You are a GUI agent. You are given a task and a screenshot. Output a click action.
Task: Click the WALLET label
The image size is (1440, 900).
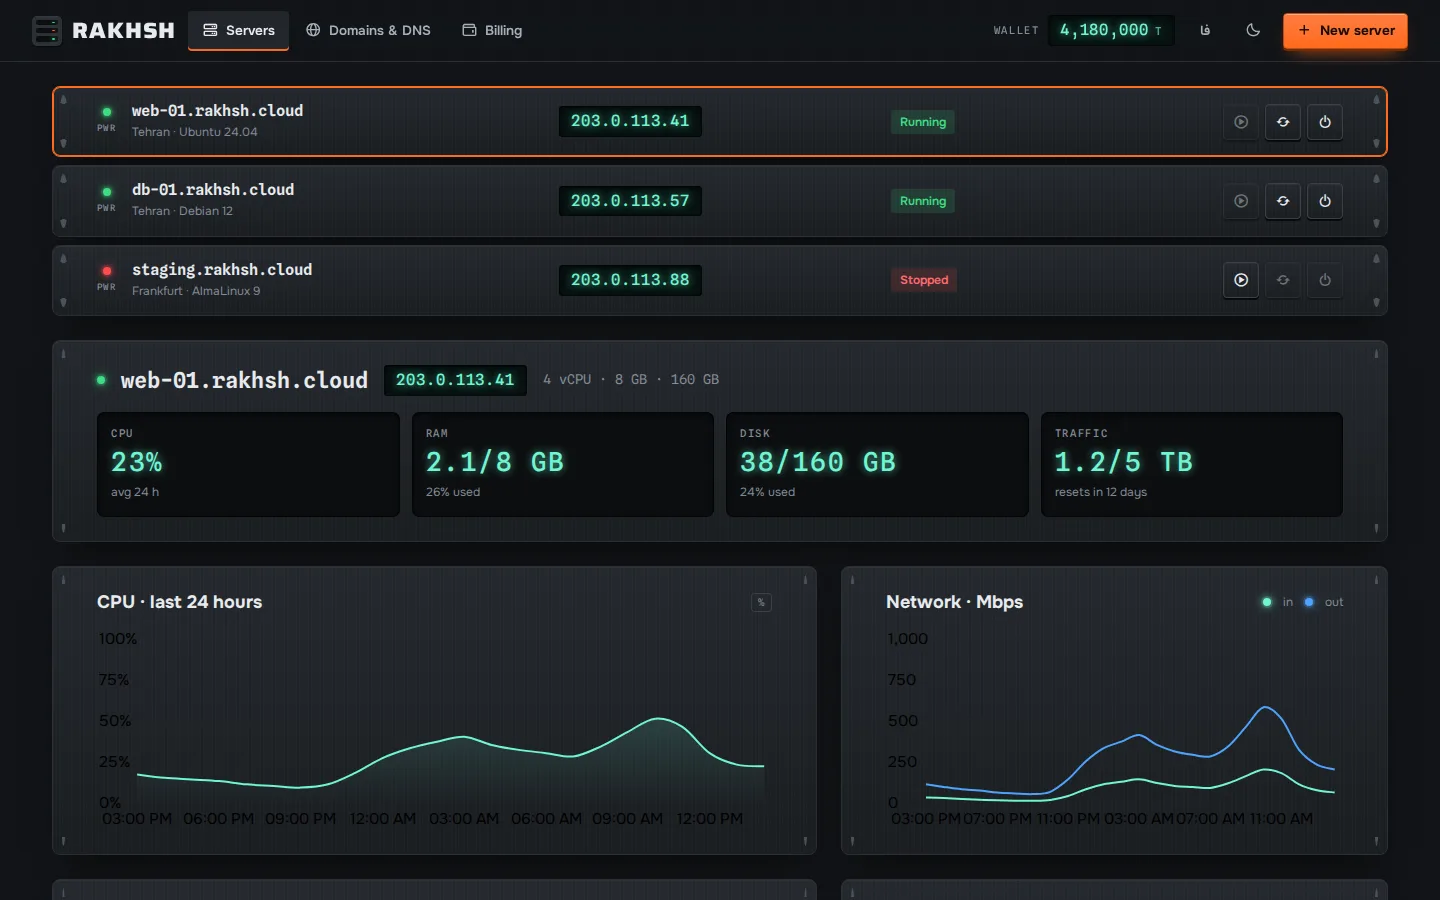tap(1016, 31)
